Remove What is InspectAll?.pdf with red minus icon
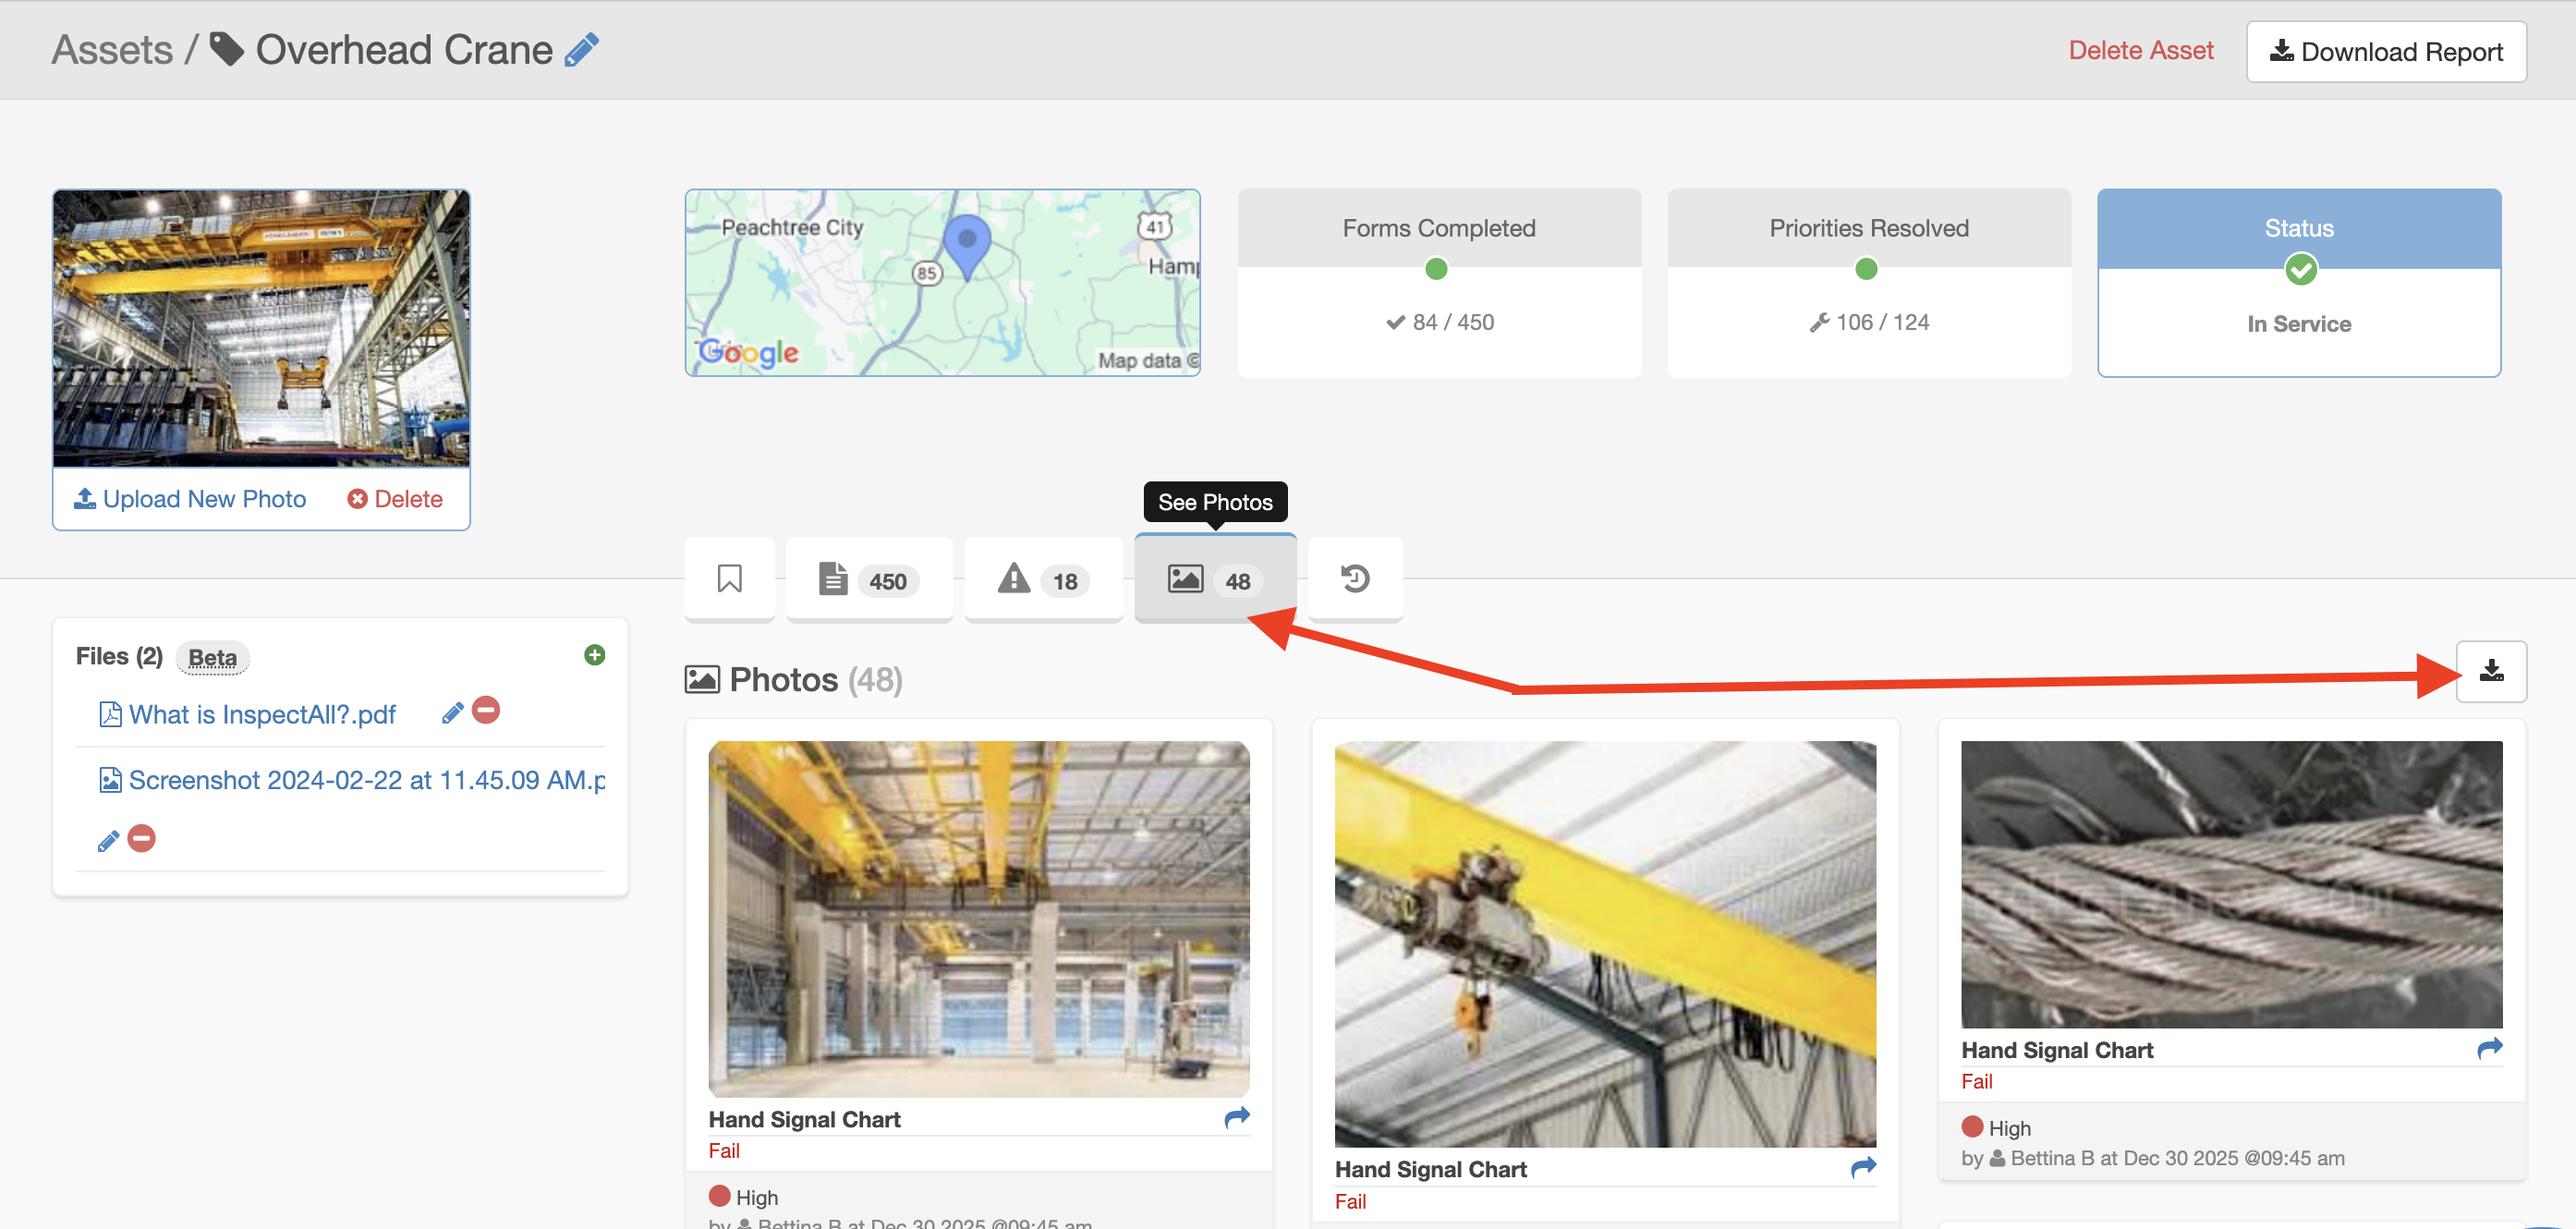 point(486,711)
